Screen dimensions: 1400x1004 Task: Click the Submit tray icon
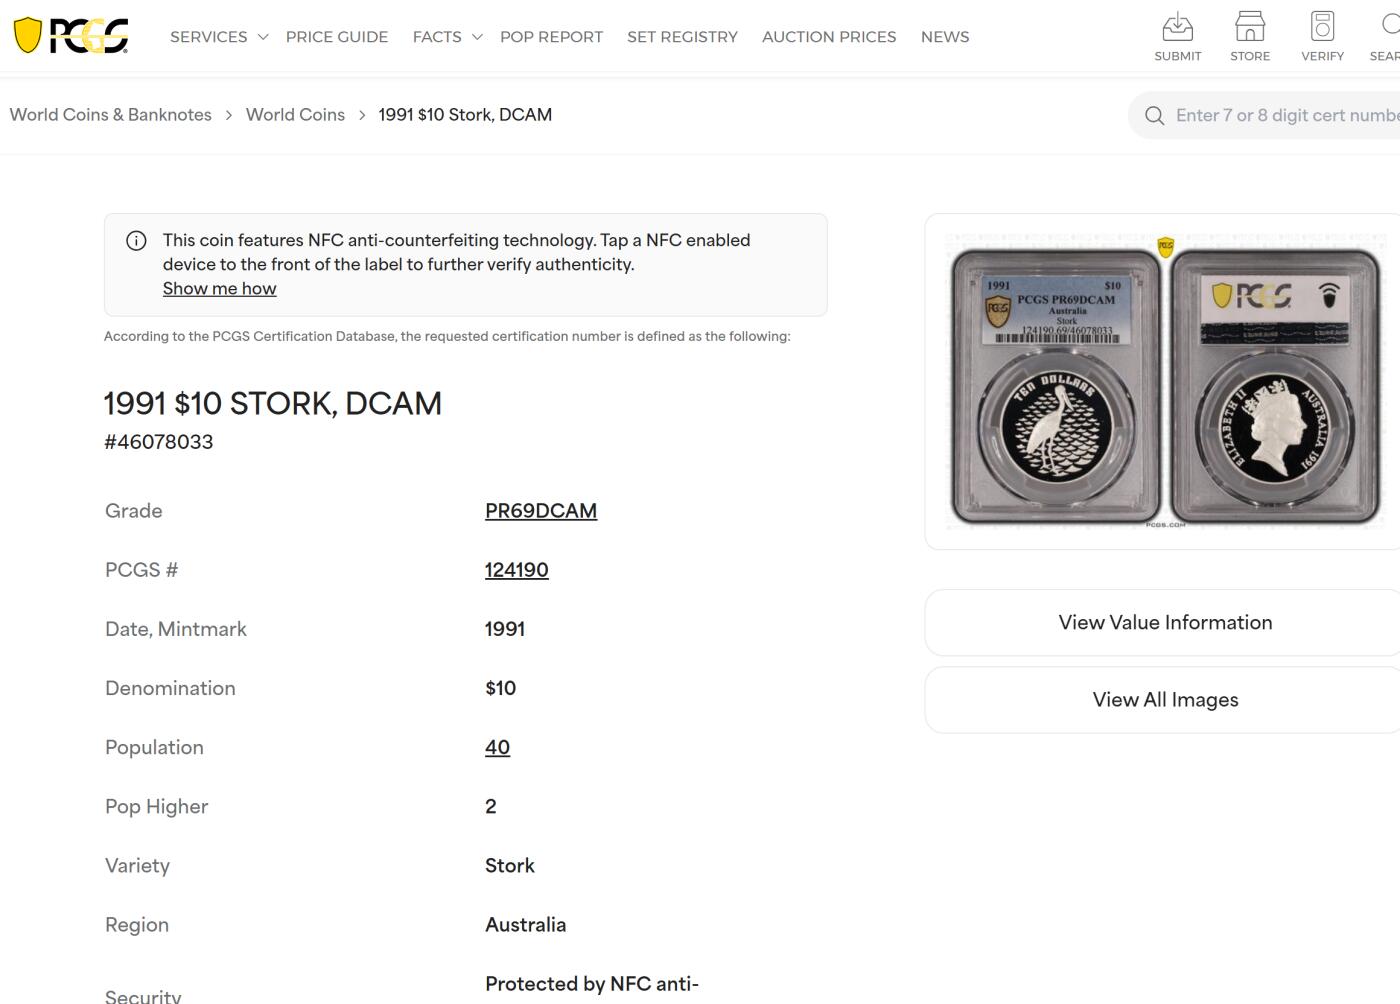click(x=1177, y=26)
